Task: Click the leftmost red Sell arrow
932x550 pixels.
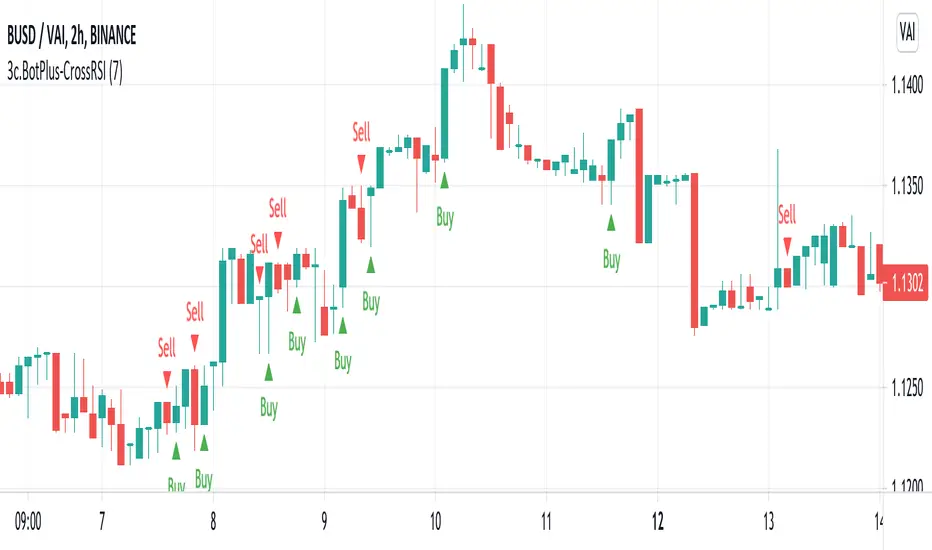Action: [x=167, y=378]
